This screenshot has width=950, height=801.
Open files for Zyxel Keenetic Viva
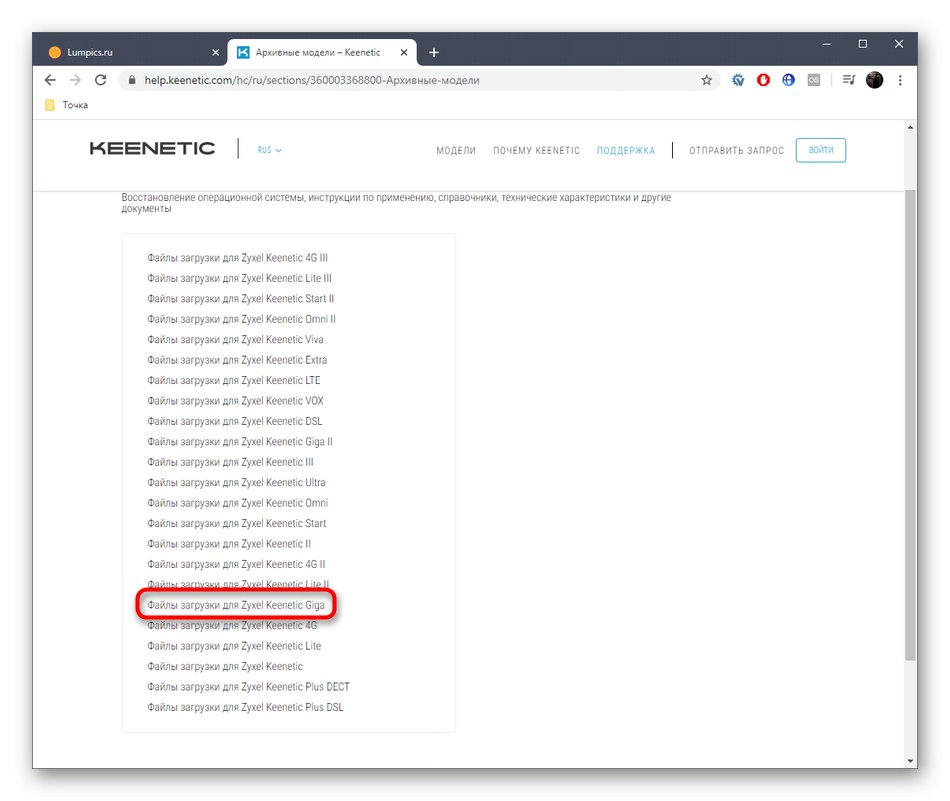(235, 339)
